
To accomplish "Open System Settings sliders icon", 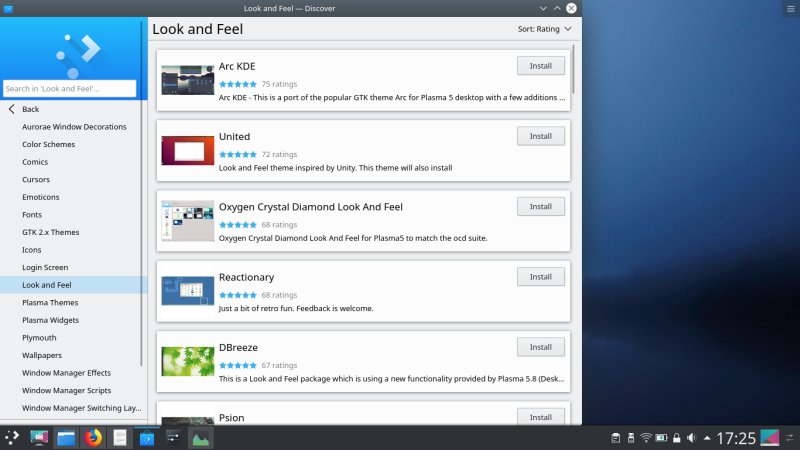I will coord(173,438).
